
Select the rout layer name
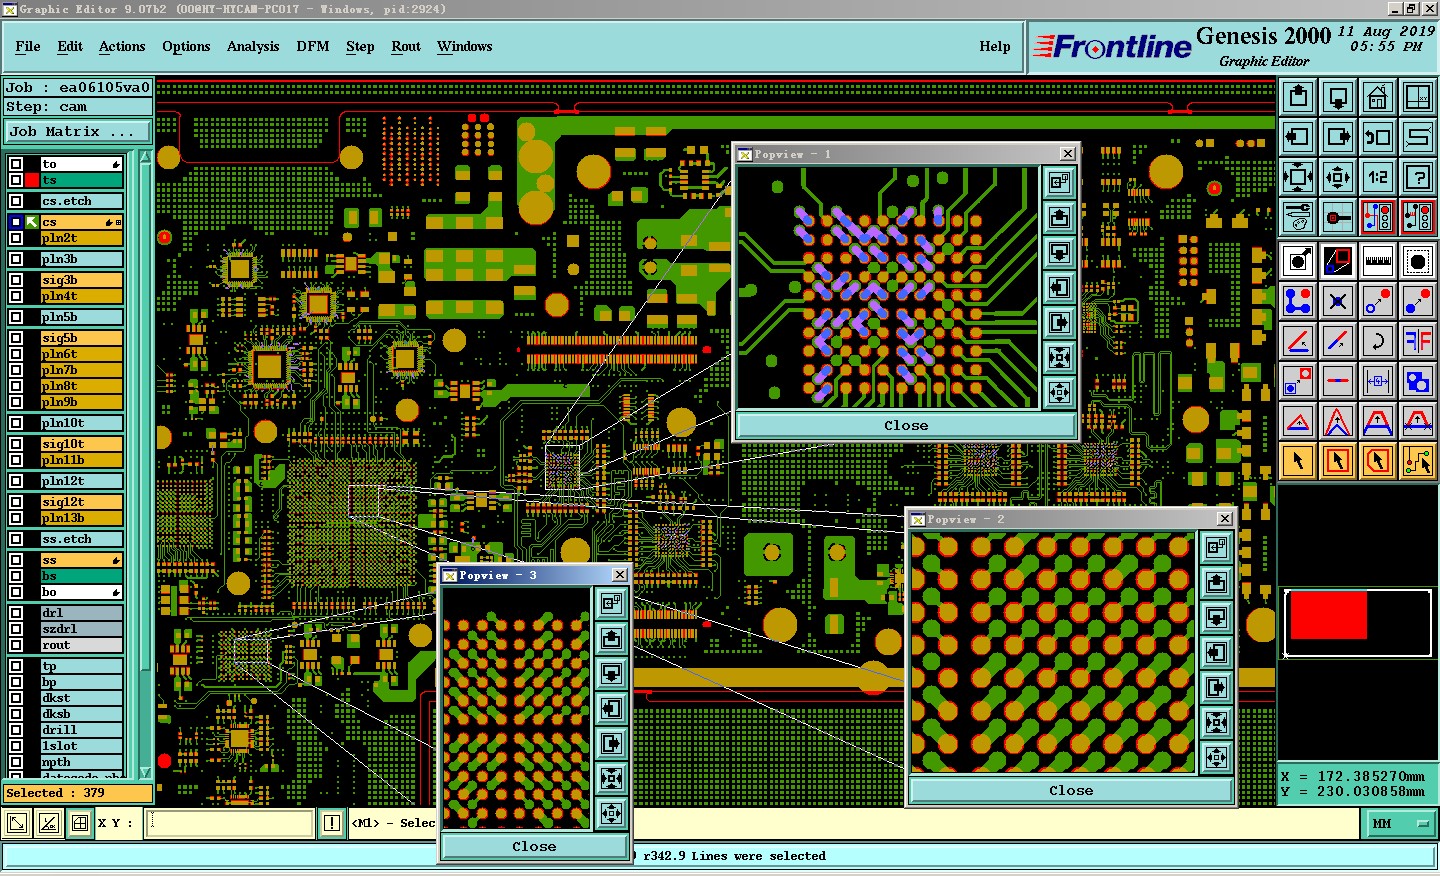coord(81,645)
